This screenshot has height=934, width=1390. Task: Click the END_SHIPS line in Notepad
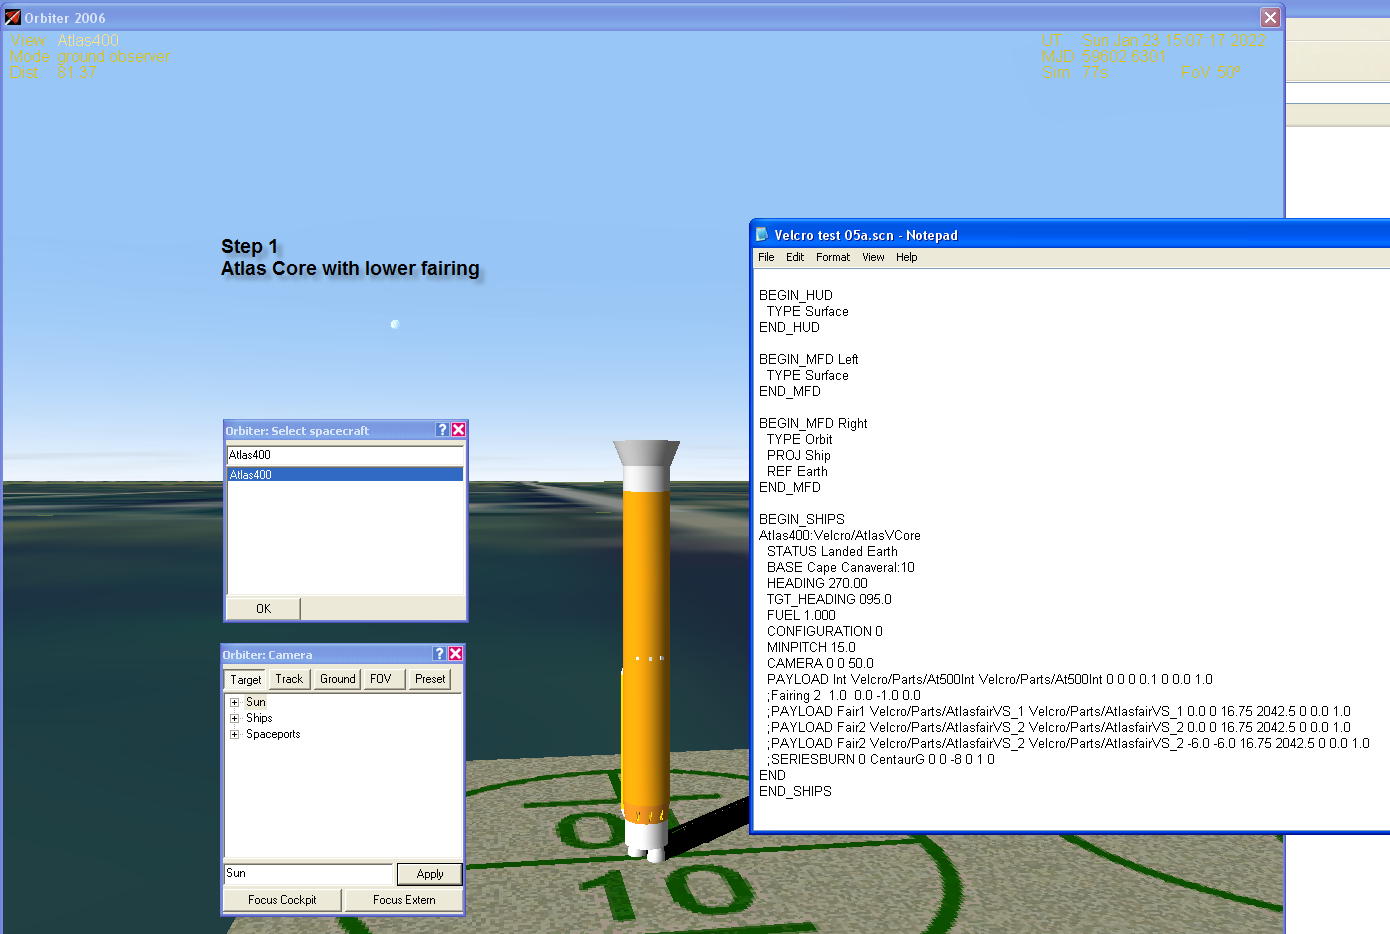tap(795, 791)
